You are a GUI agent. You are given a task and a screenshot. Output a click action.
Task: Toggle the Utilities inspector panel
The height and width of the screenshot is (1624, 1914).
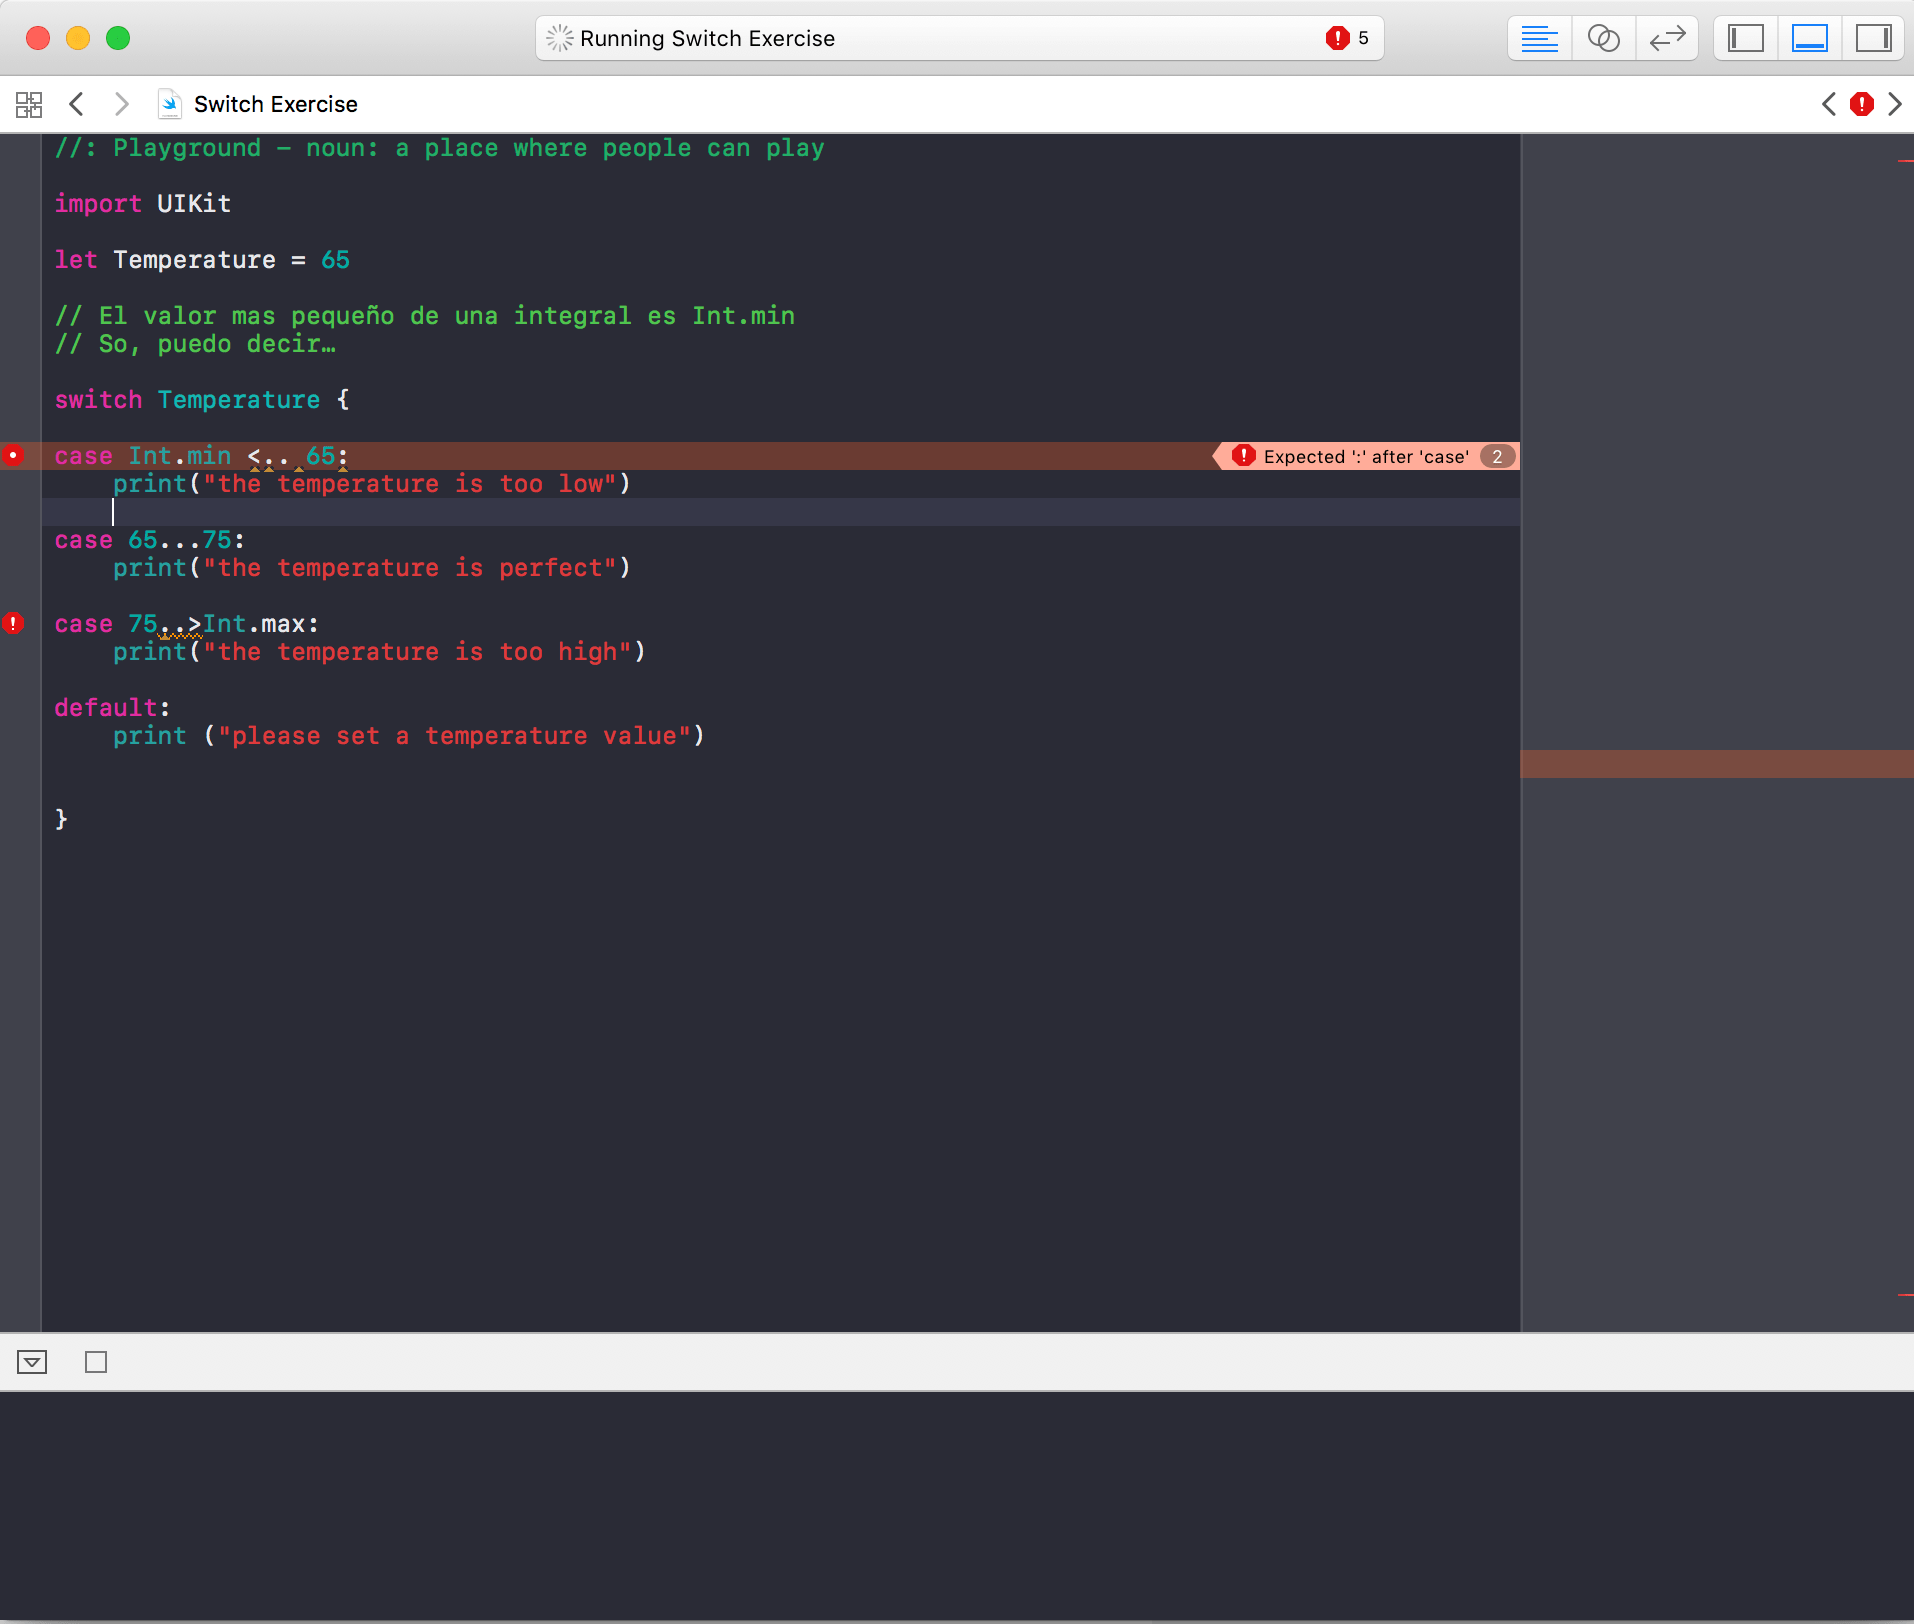coord(1873,39)
